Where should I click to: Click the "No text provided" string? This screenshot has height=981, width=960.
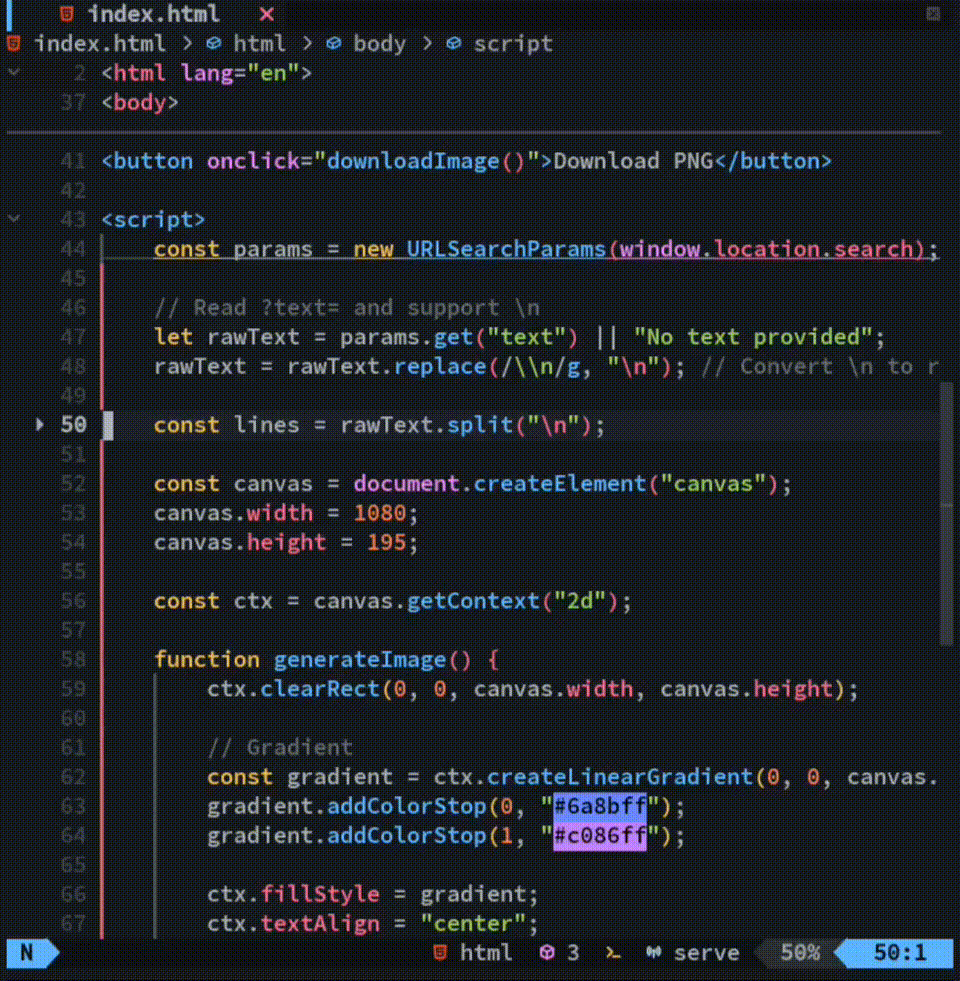point(753,337)
